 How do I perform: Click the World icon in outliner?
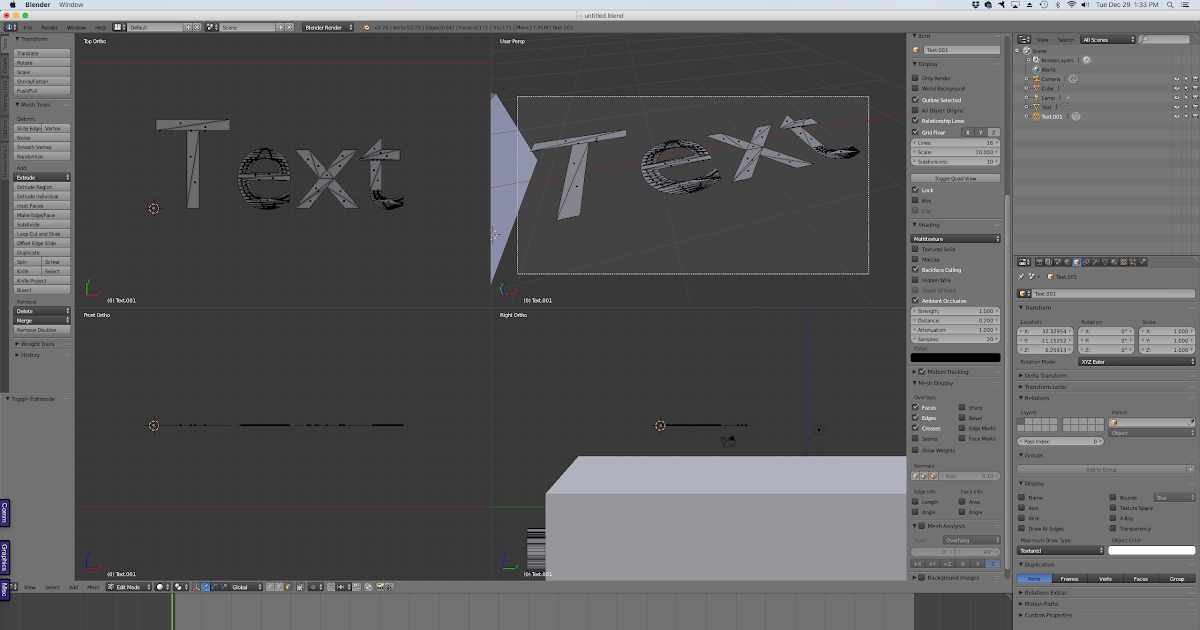point(1036,69)
